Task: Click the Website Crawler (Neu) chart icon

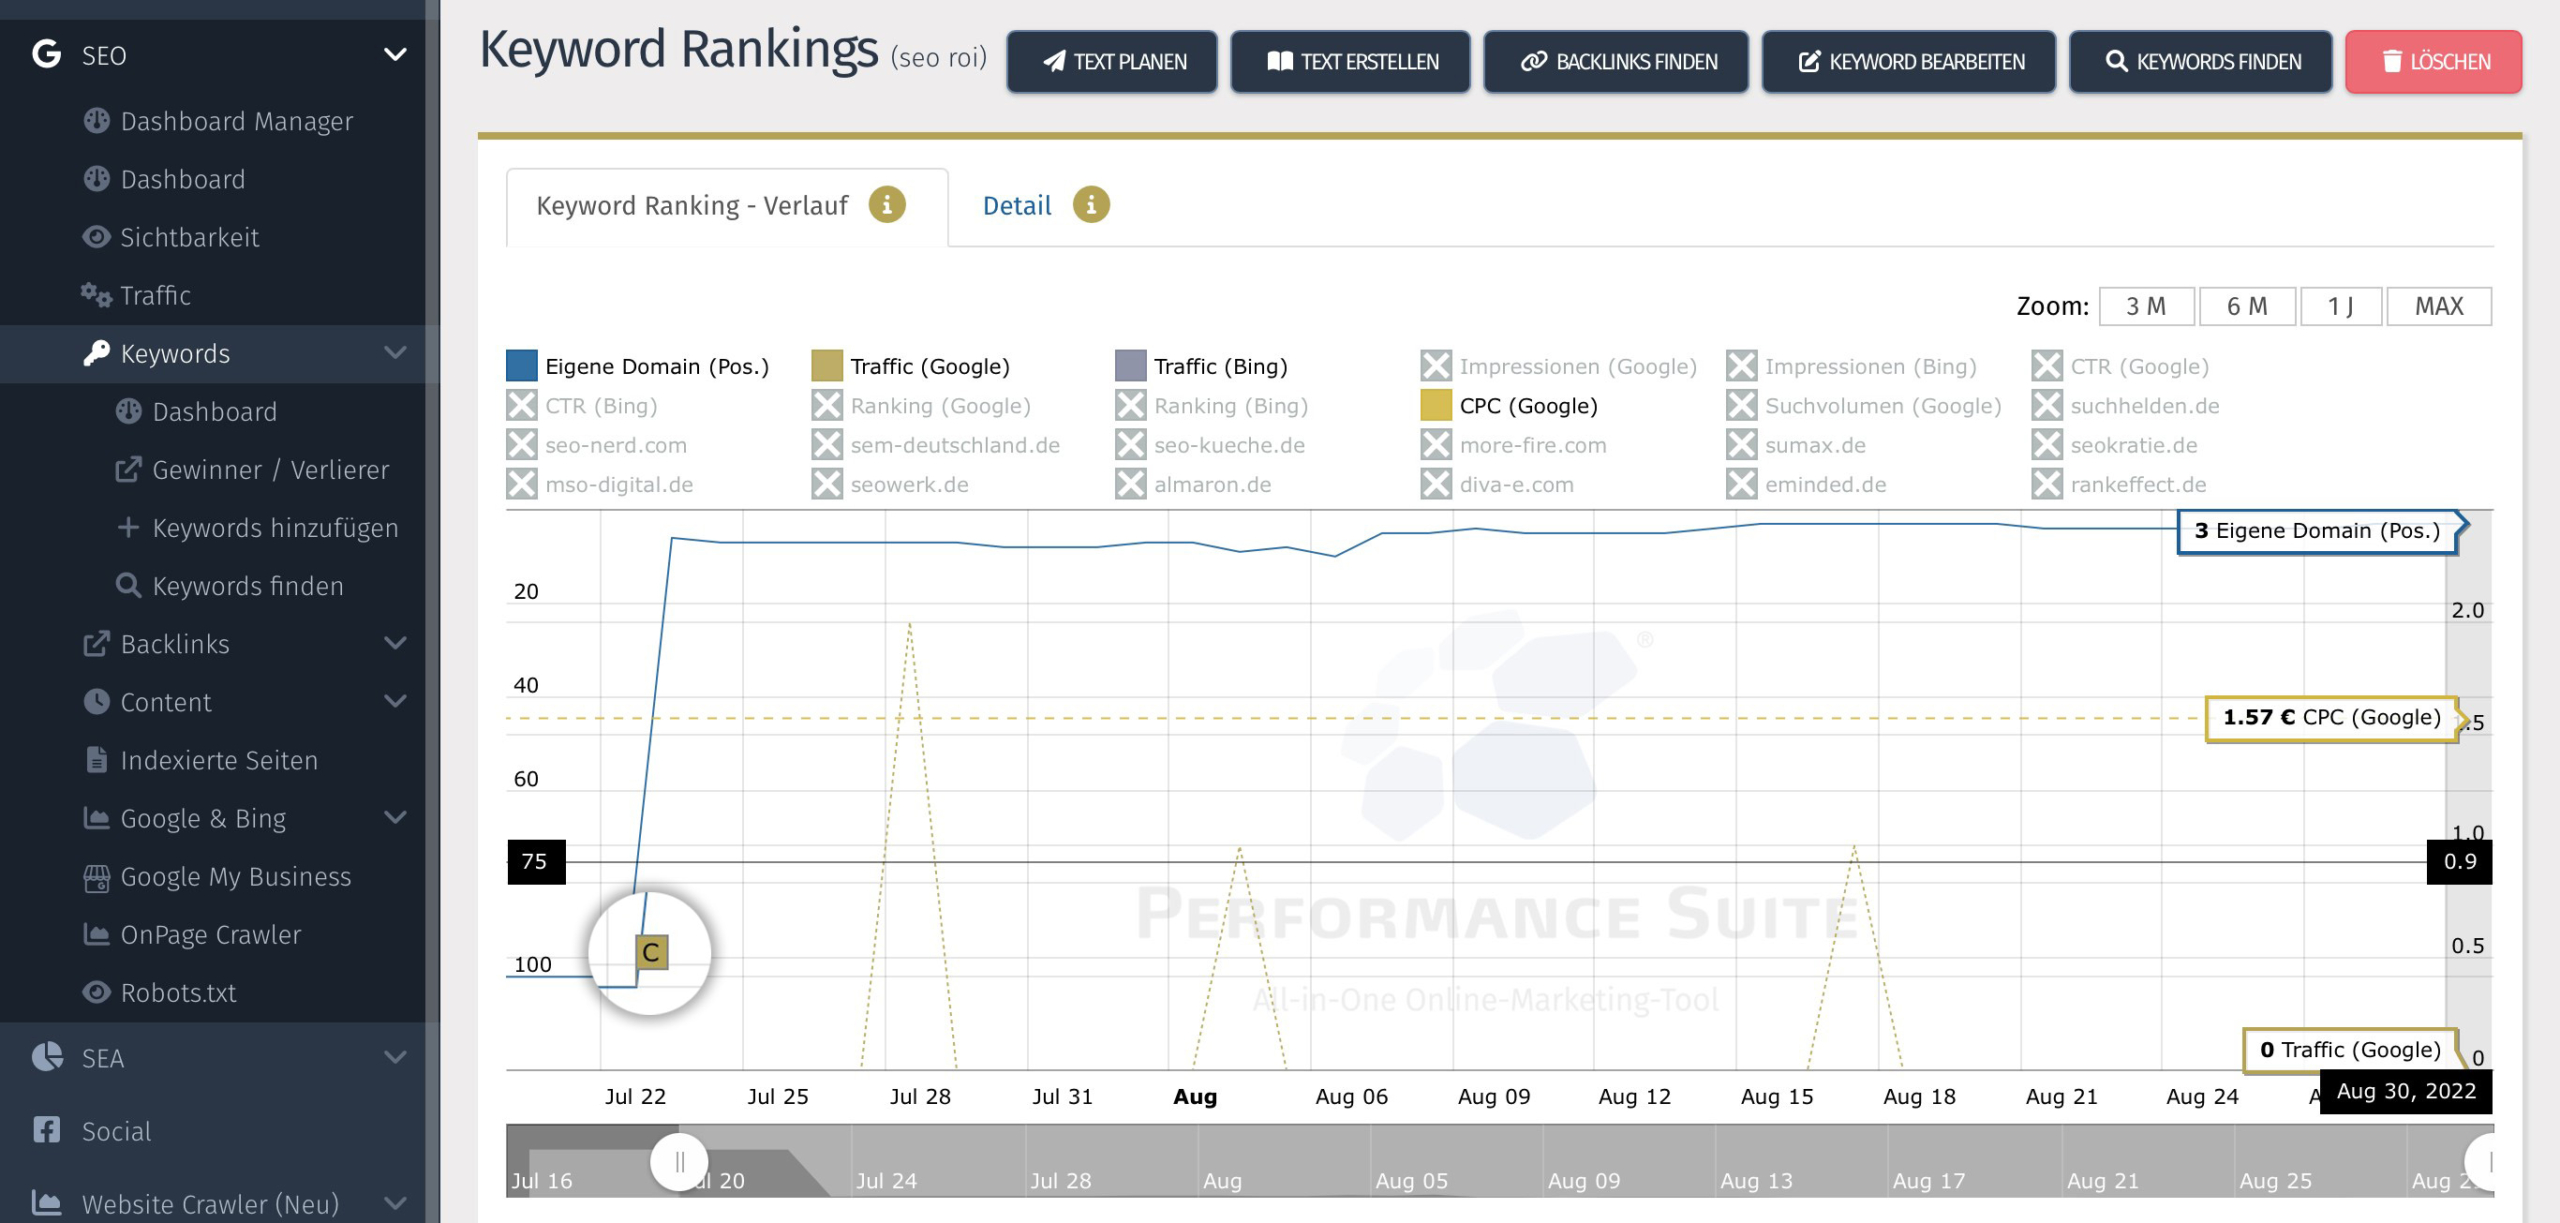Action: (x=47, y=1203)
